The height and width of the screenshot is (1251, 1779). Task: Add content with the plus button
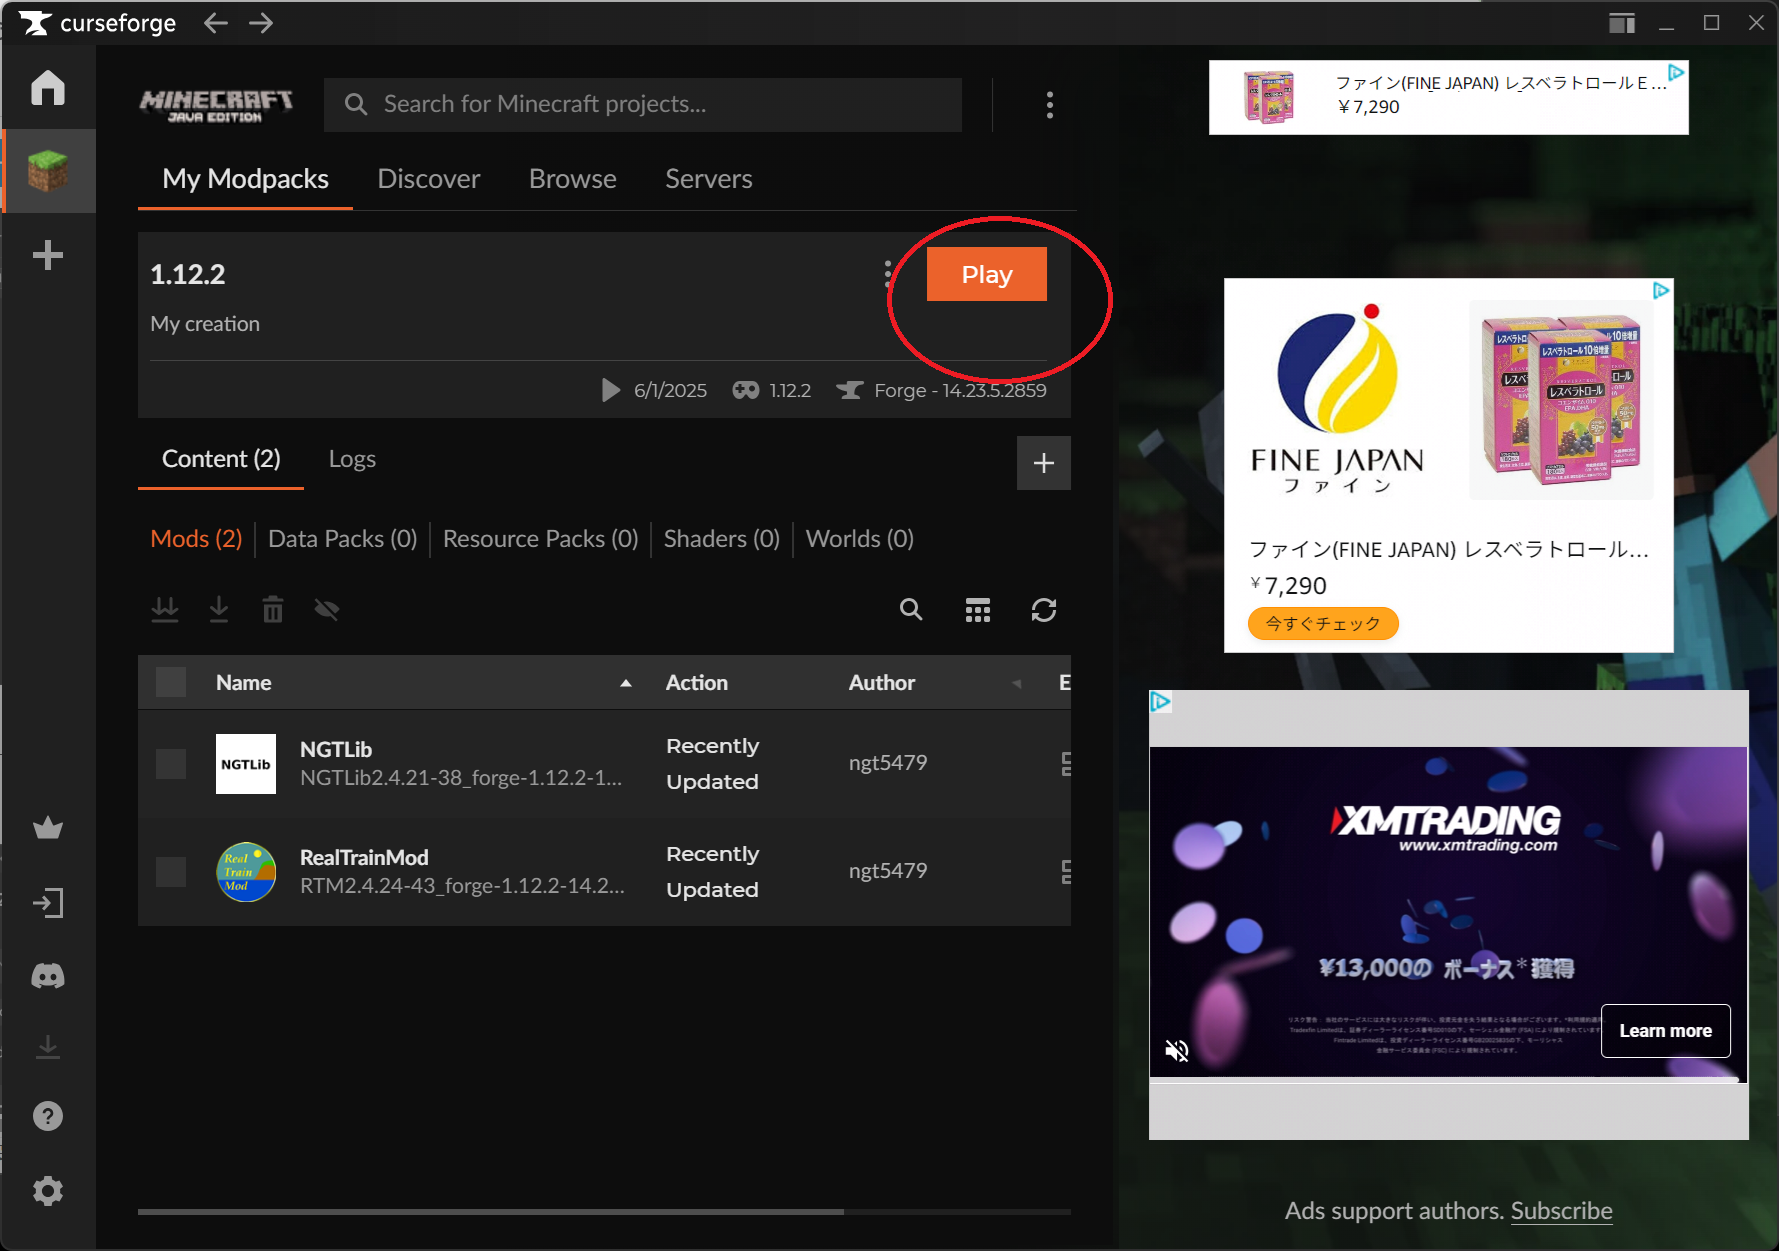point(1044,463)
